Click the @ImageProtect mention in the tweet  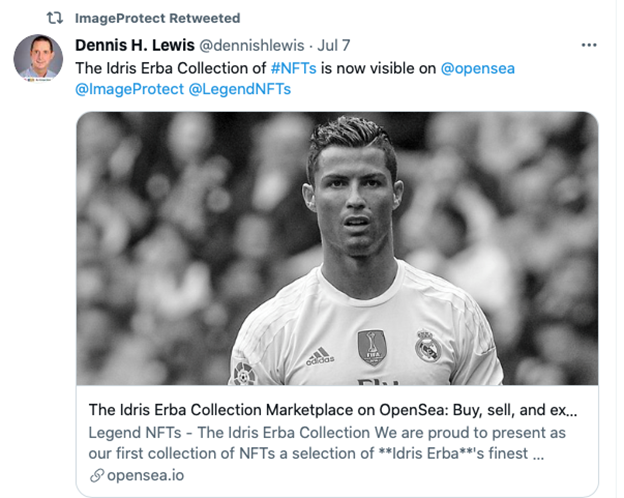tap(129, 89)
